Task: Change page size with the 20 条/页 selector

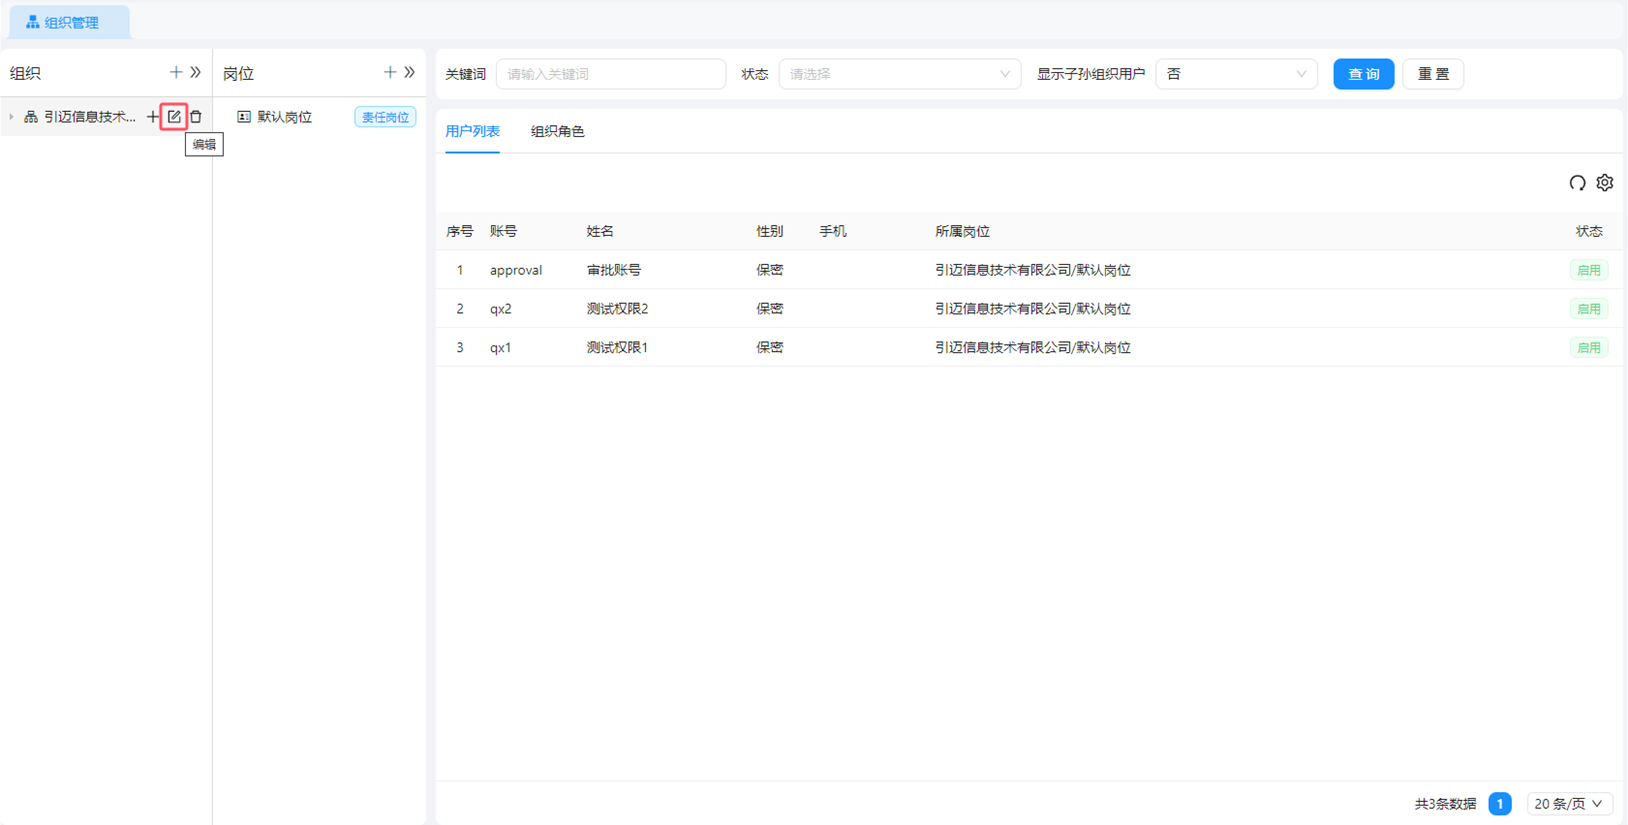Action: pyautogui.click(x=1568, y=804)
